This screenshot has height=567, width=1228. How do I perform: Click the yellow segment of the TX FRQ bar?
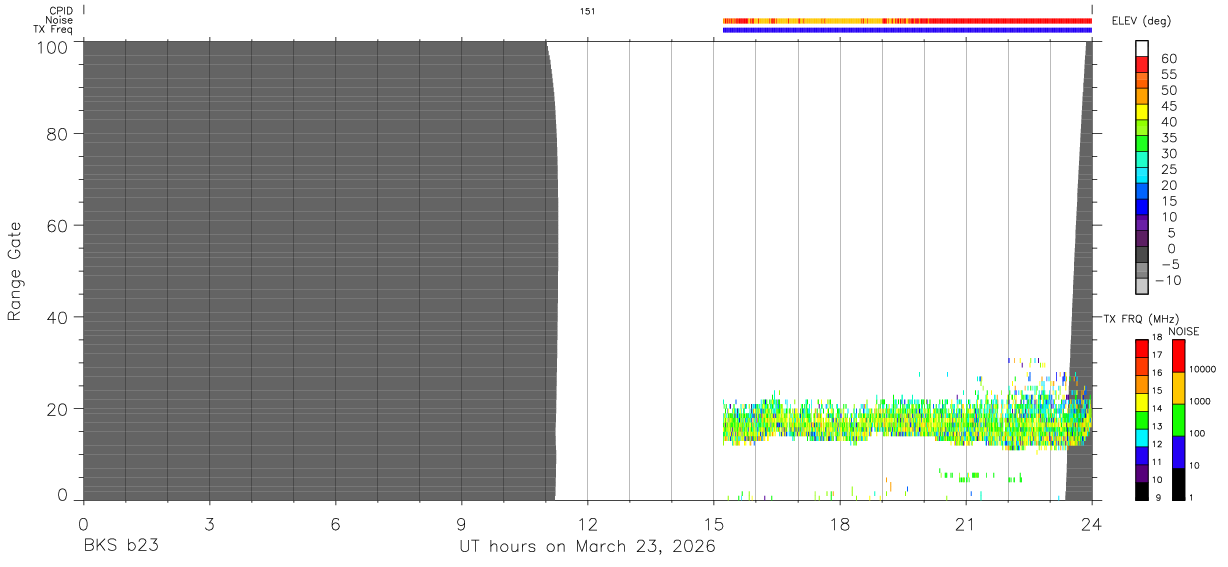[1141, 402]
